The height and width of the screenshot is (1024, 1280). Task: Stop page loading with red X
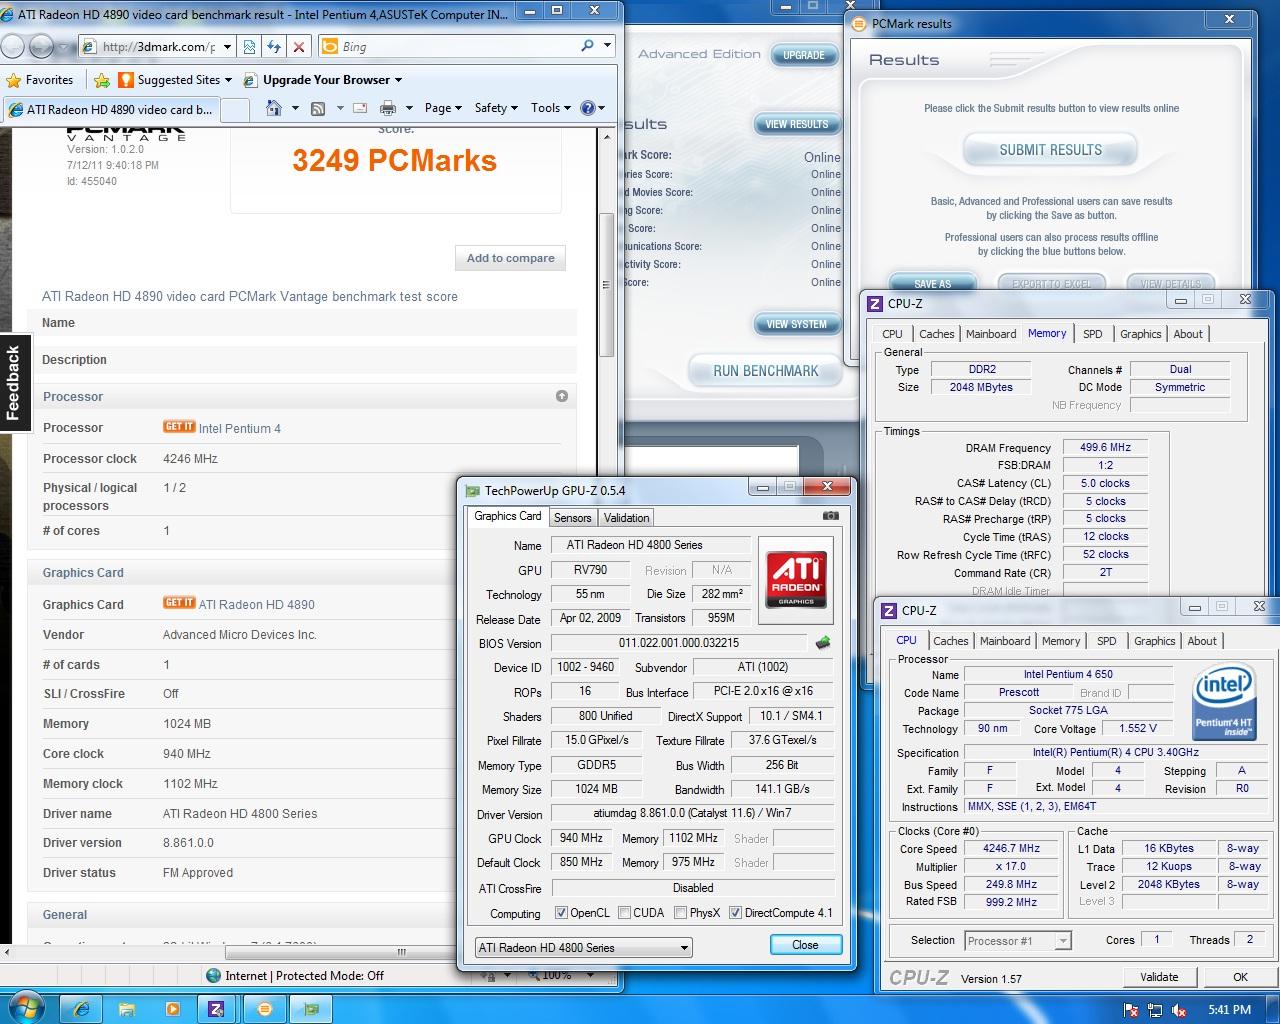298,46
